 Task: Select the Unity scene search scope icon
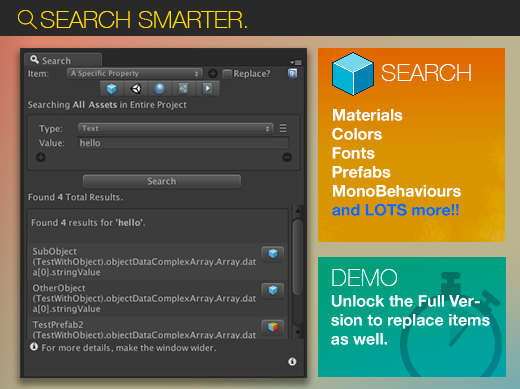[x=136, y=89]
